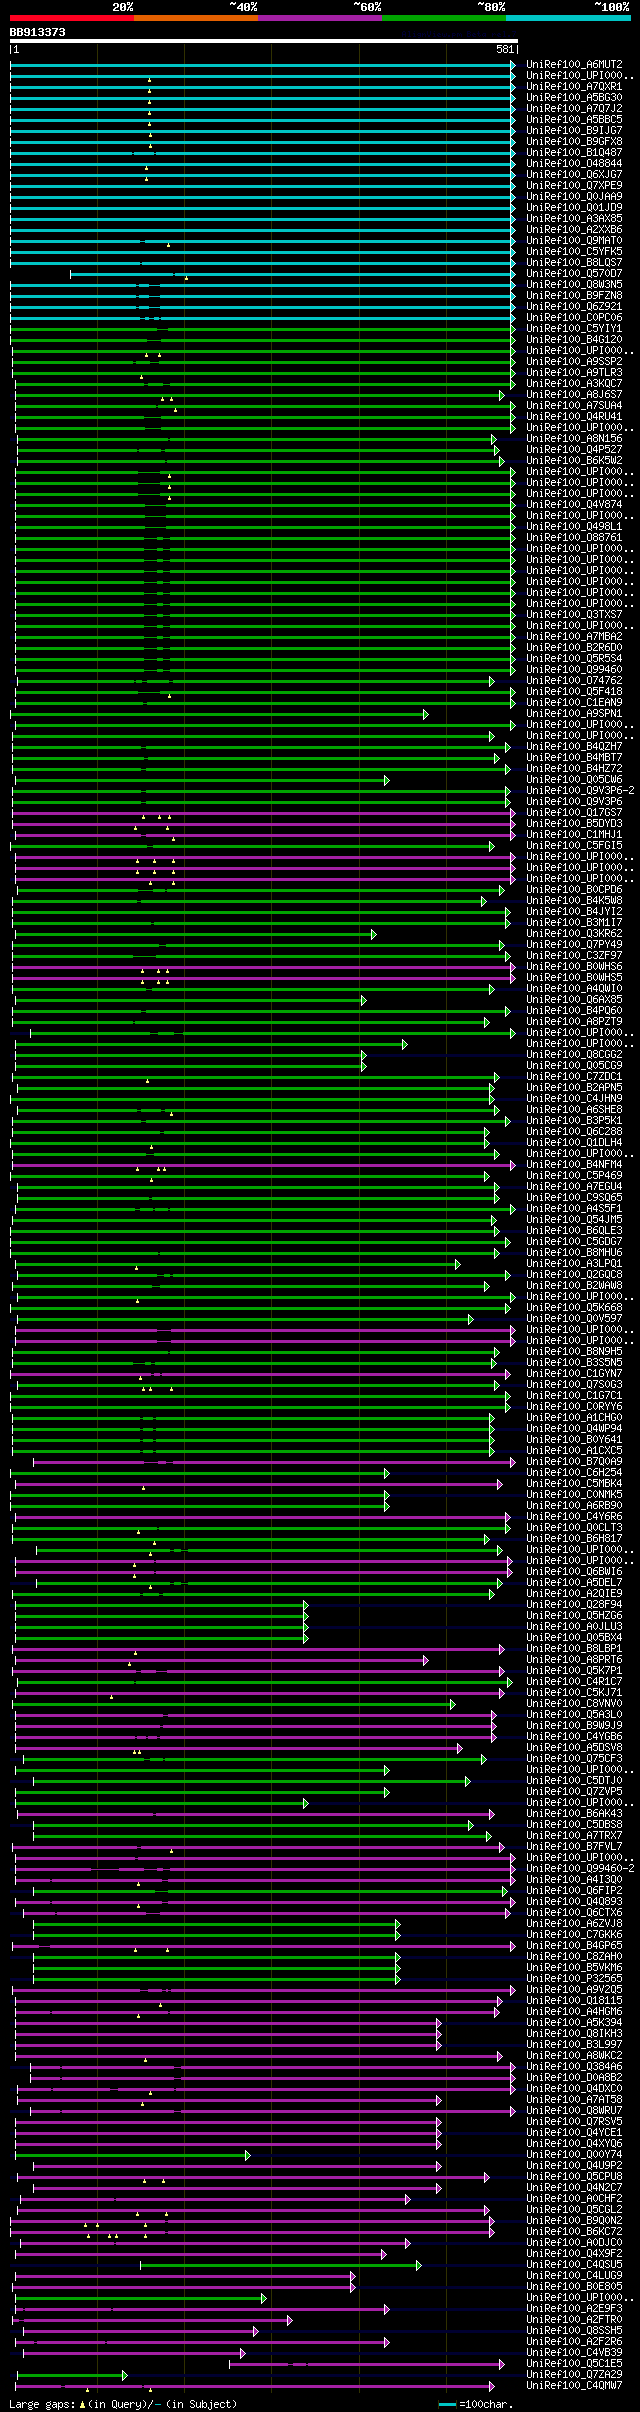
Task: Select hit label UniRef100_Q9MAT0
Action: (x=574, y=241)
